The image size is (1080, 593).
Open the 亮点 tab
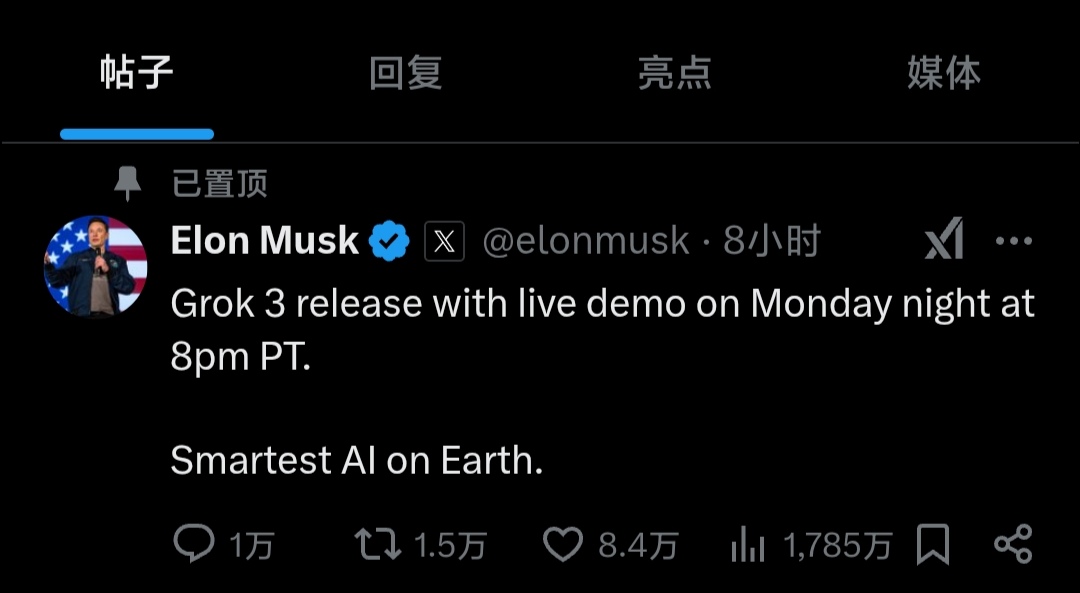click(x=674, y=74)
